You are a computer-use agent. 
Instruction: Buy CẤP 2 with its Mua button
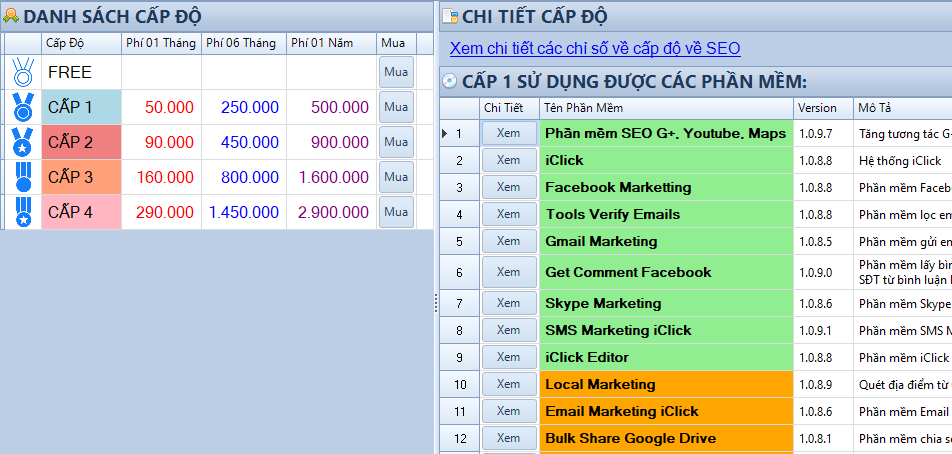coord(396,142)
